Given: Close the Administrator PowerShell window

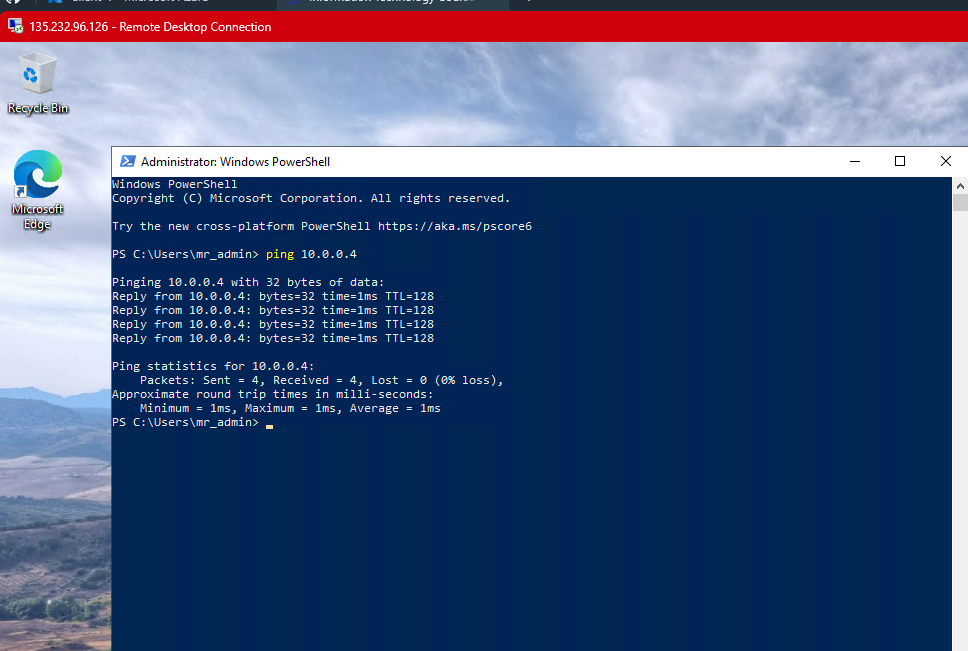Looking at the screenshot, I should (x=945, y=162).
